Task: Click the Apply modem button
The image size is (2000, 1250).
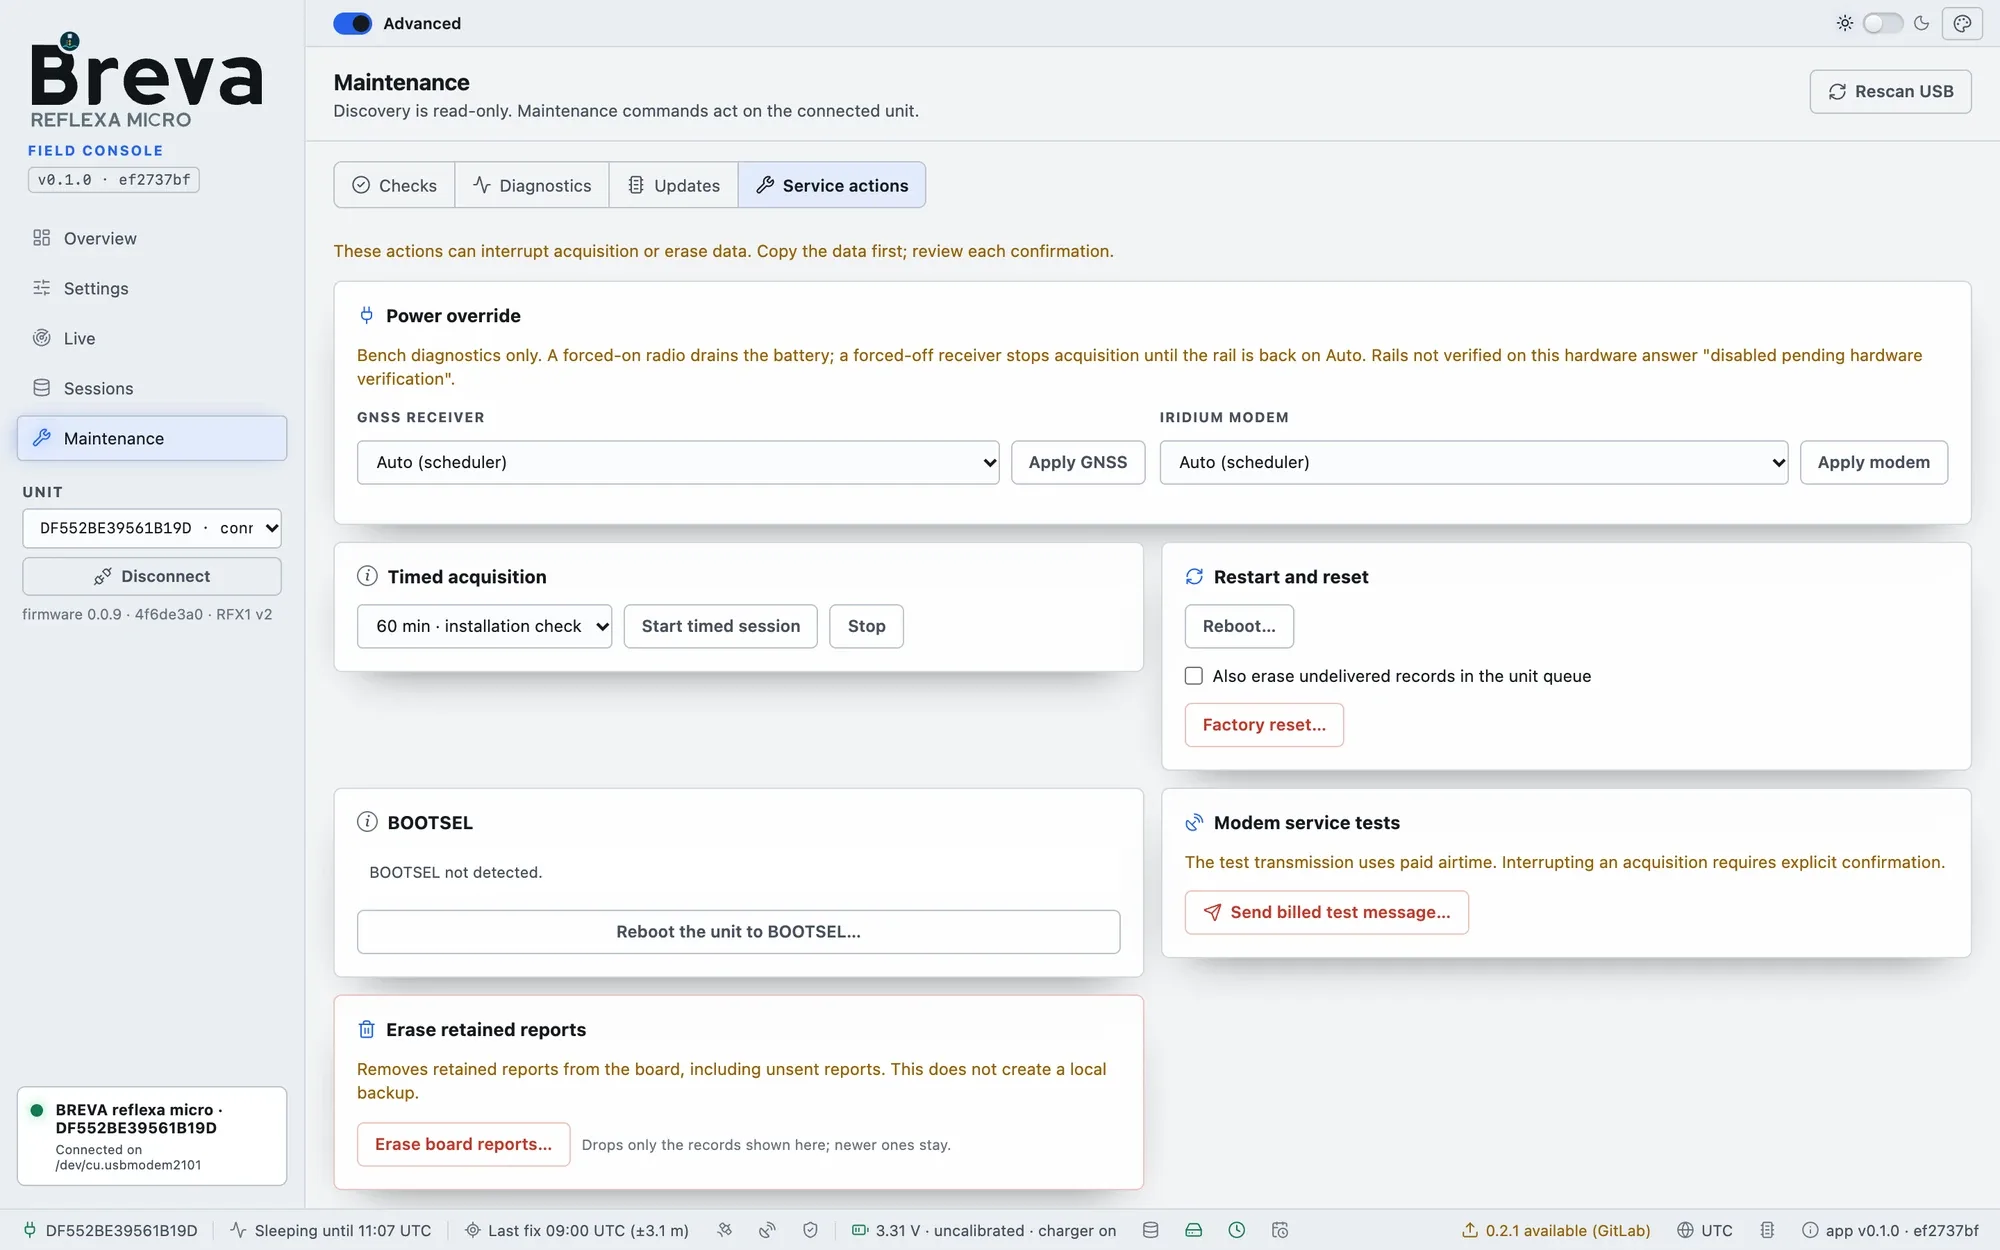Action: [x=1874, y=462]
